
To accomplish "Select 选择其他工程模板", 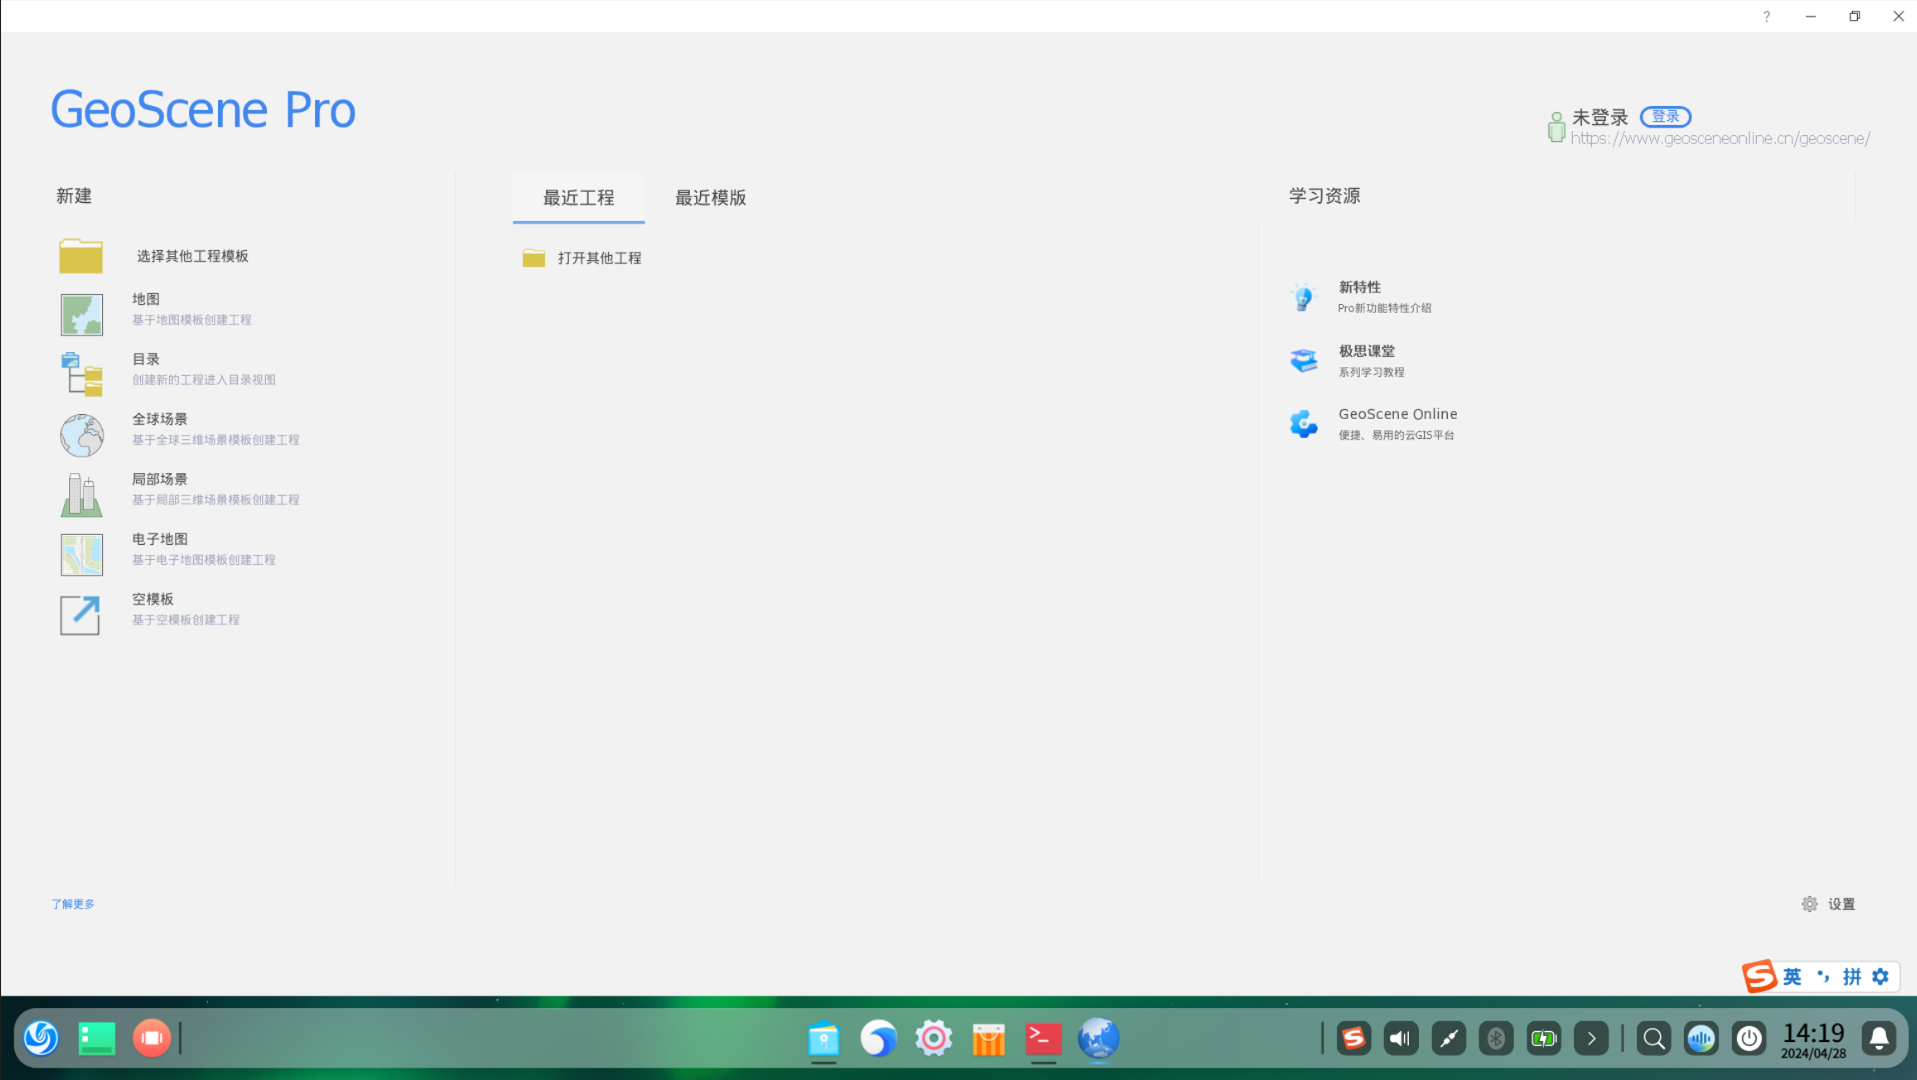I will (x=193, y=256).
